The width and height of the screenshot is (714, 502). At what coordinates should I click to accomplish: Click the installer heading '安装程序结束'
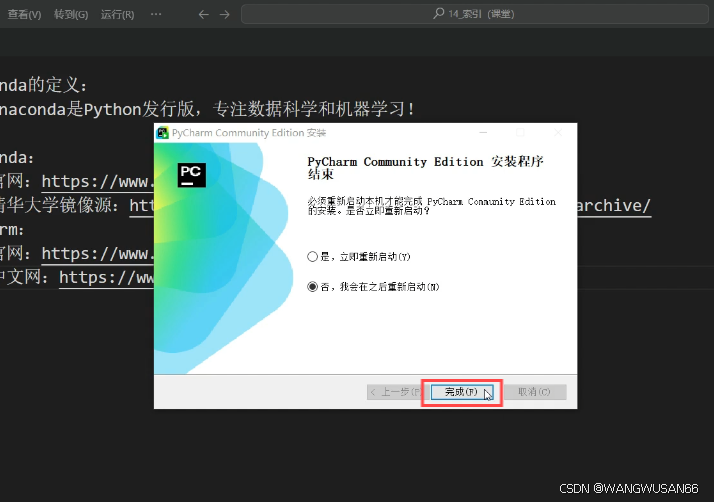point(425,167)
